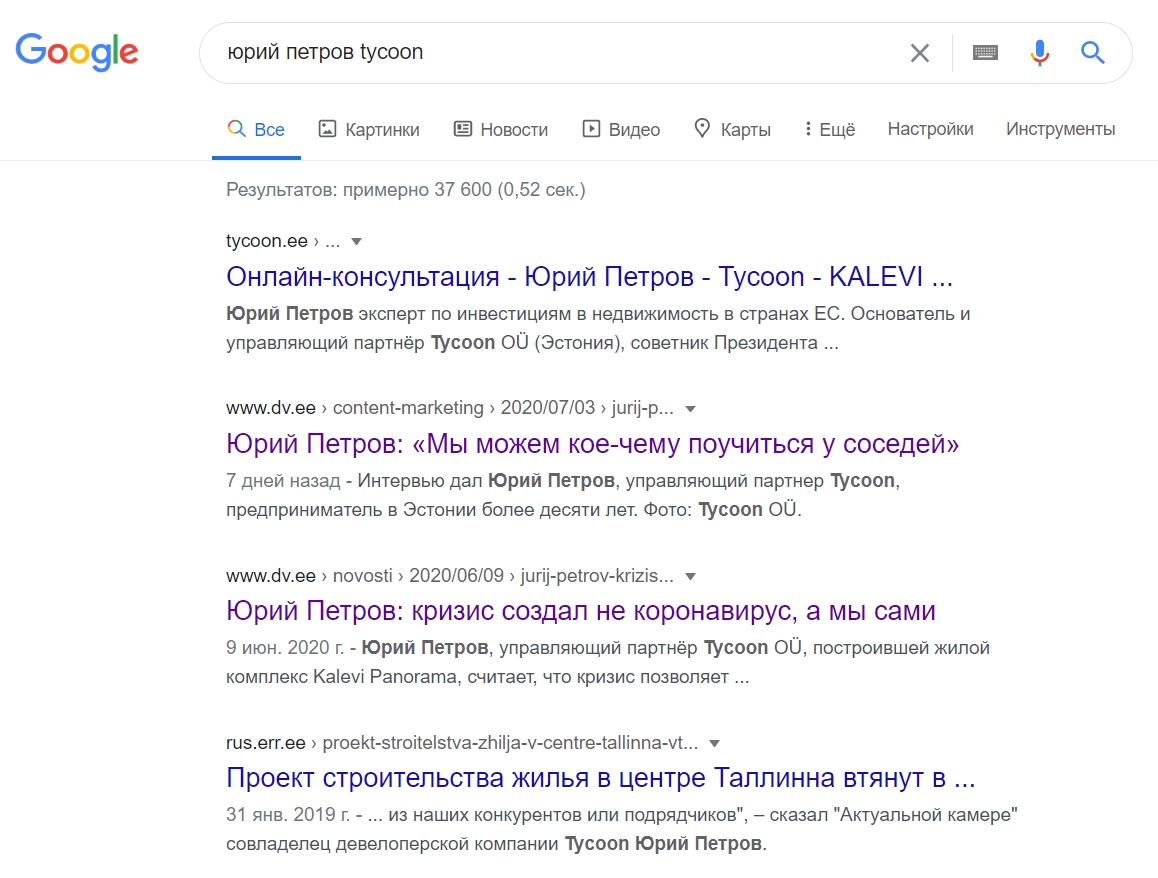The height and width of the screenshot is (878, 1158).
Task: Open Настройки search settings
Action: [930, 129]
